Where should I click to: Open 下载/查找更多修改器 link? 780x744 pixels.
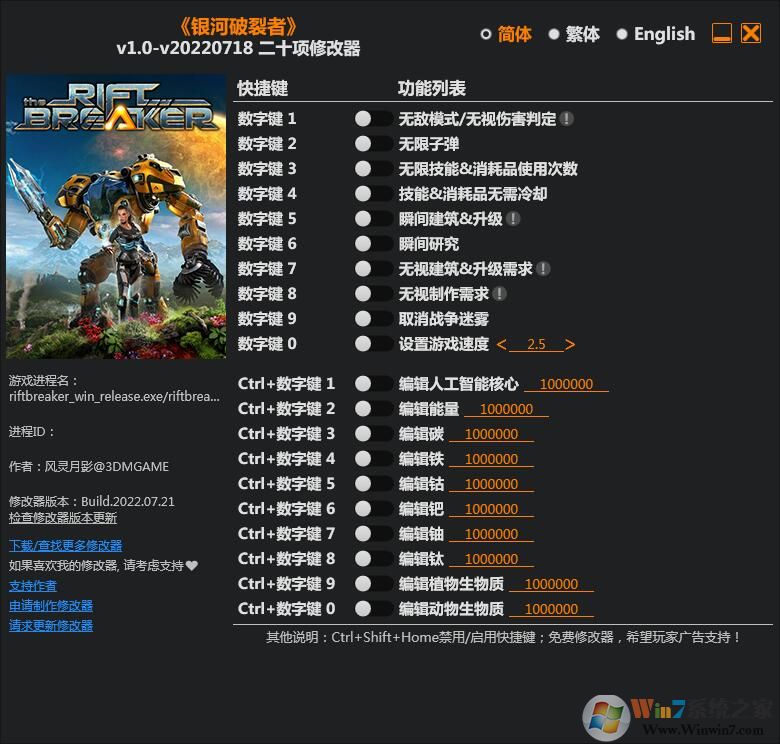coord(65,546)
